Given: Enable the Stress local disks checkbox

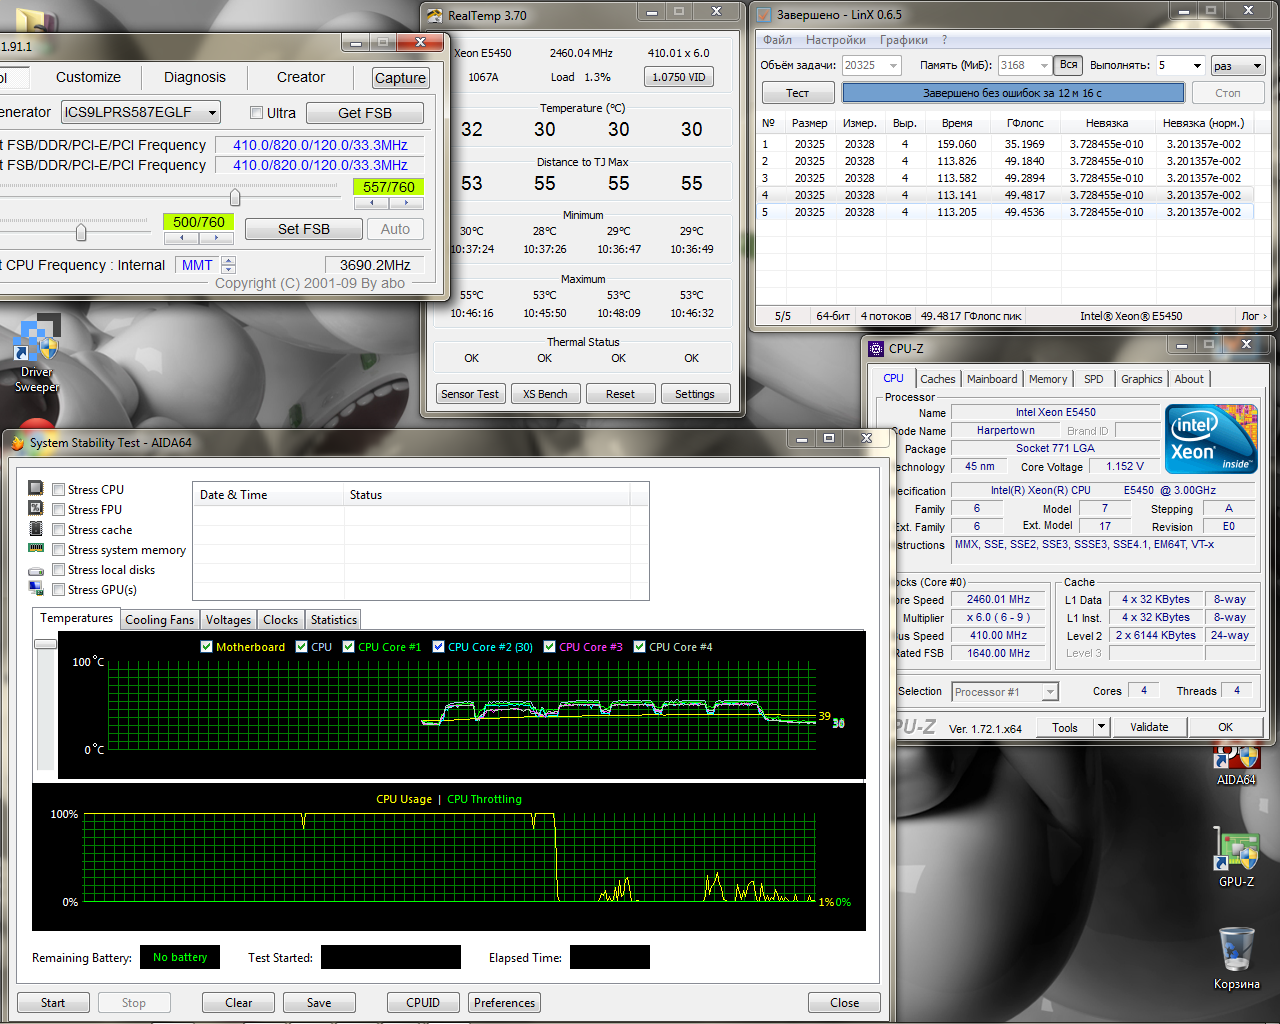Looking at the screenshot, I should 59,570.
